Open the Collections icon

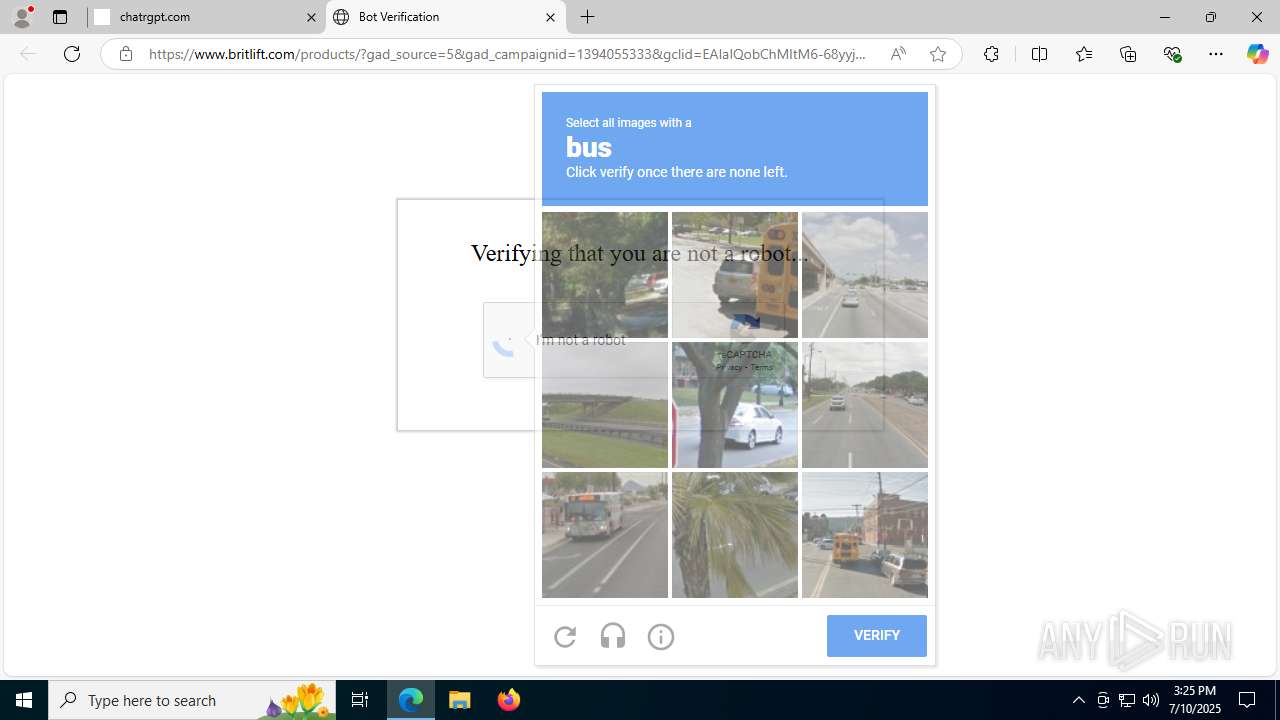click(x=1128, y=54)
